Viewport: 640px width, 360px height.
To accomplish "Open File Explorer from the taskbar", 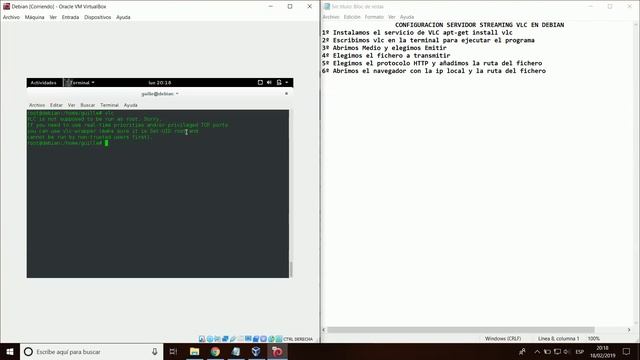I will (x=195, y=351).
